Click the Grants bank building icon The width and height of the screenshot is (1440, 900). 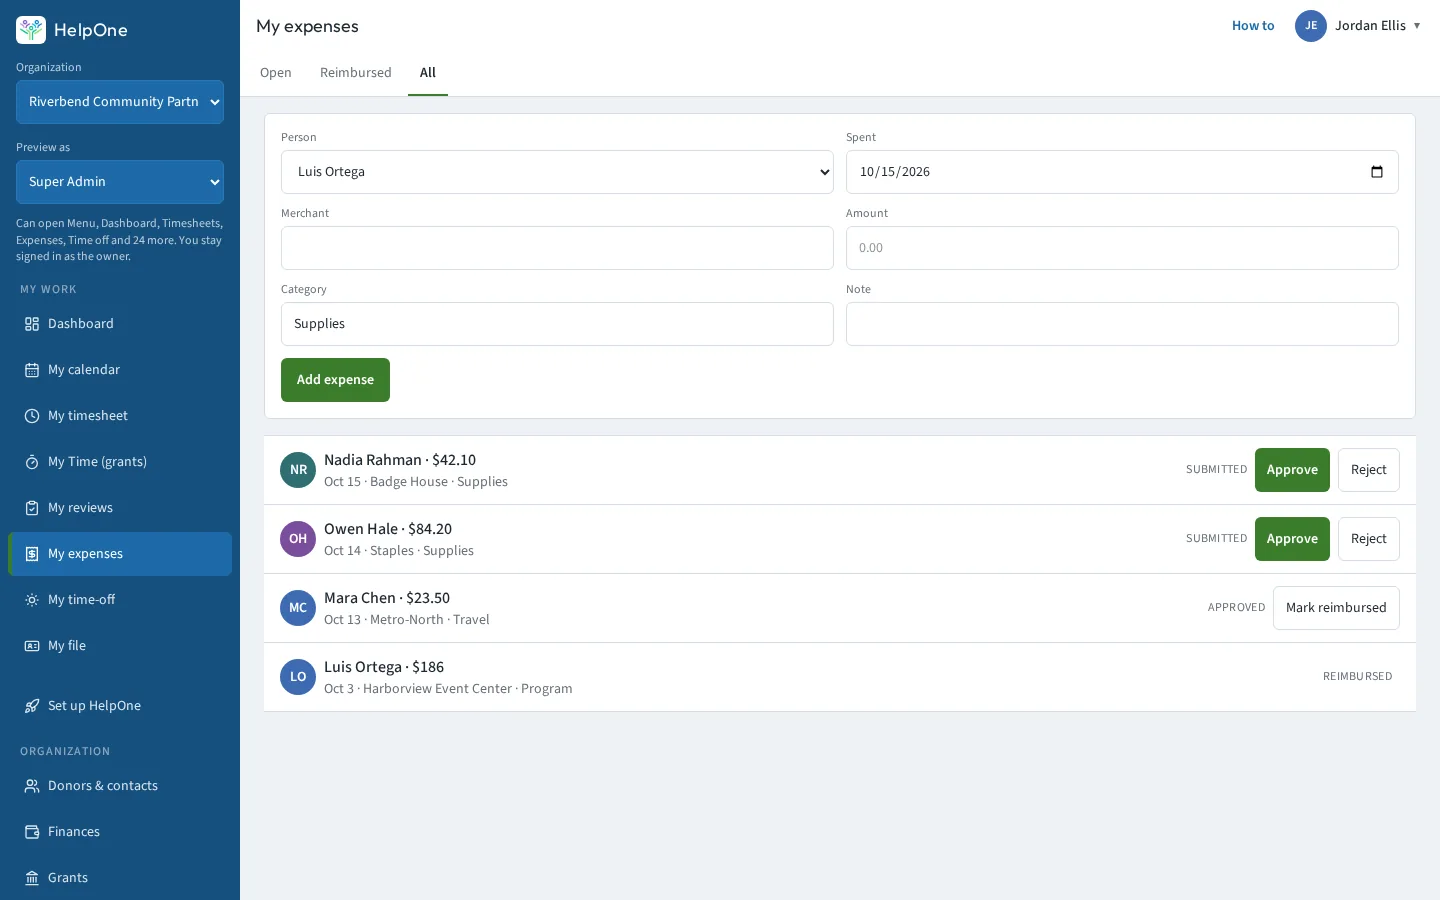click(32, 878)
